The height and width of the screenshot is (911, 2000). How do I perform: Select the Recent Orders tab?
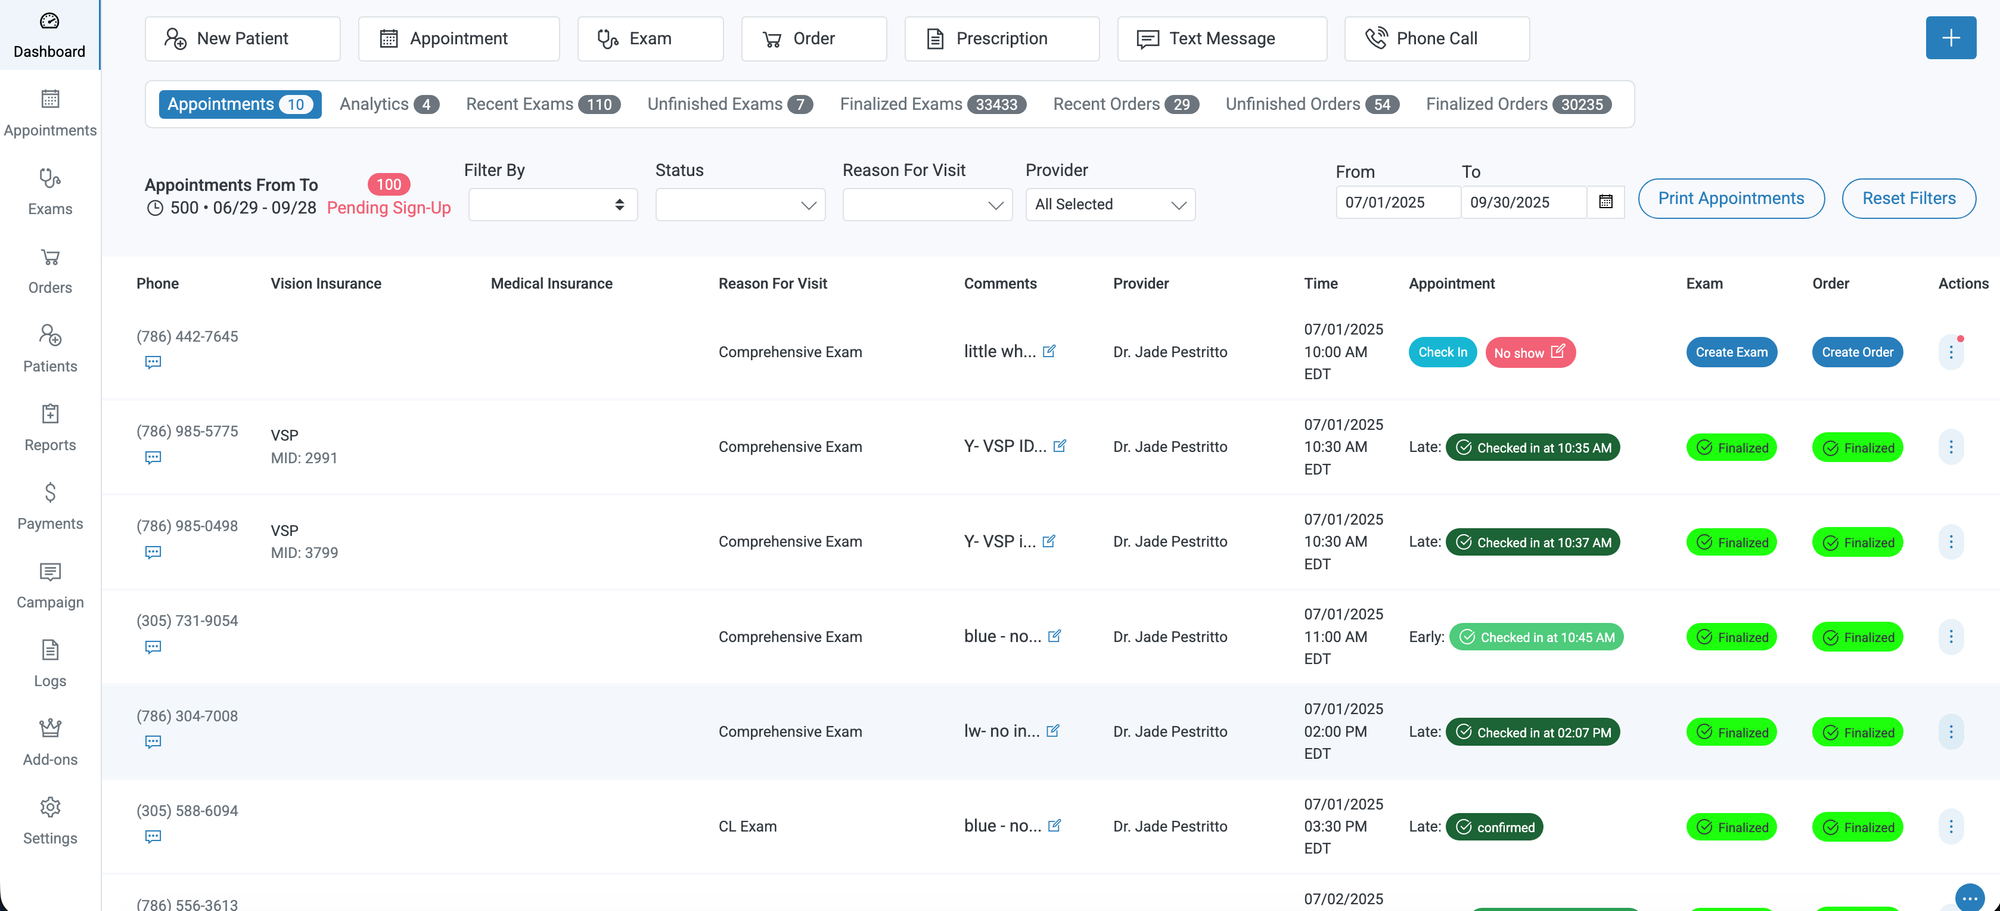tap(1125, 104)
